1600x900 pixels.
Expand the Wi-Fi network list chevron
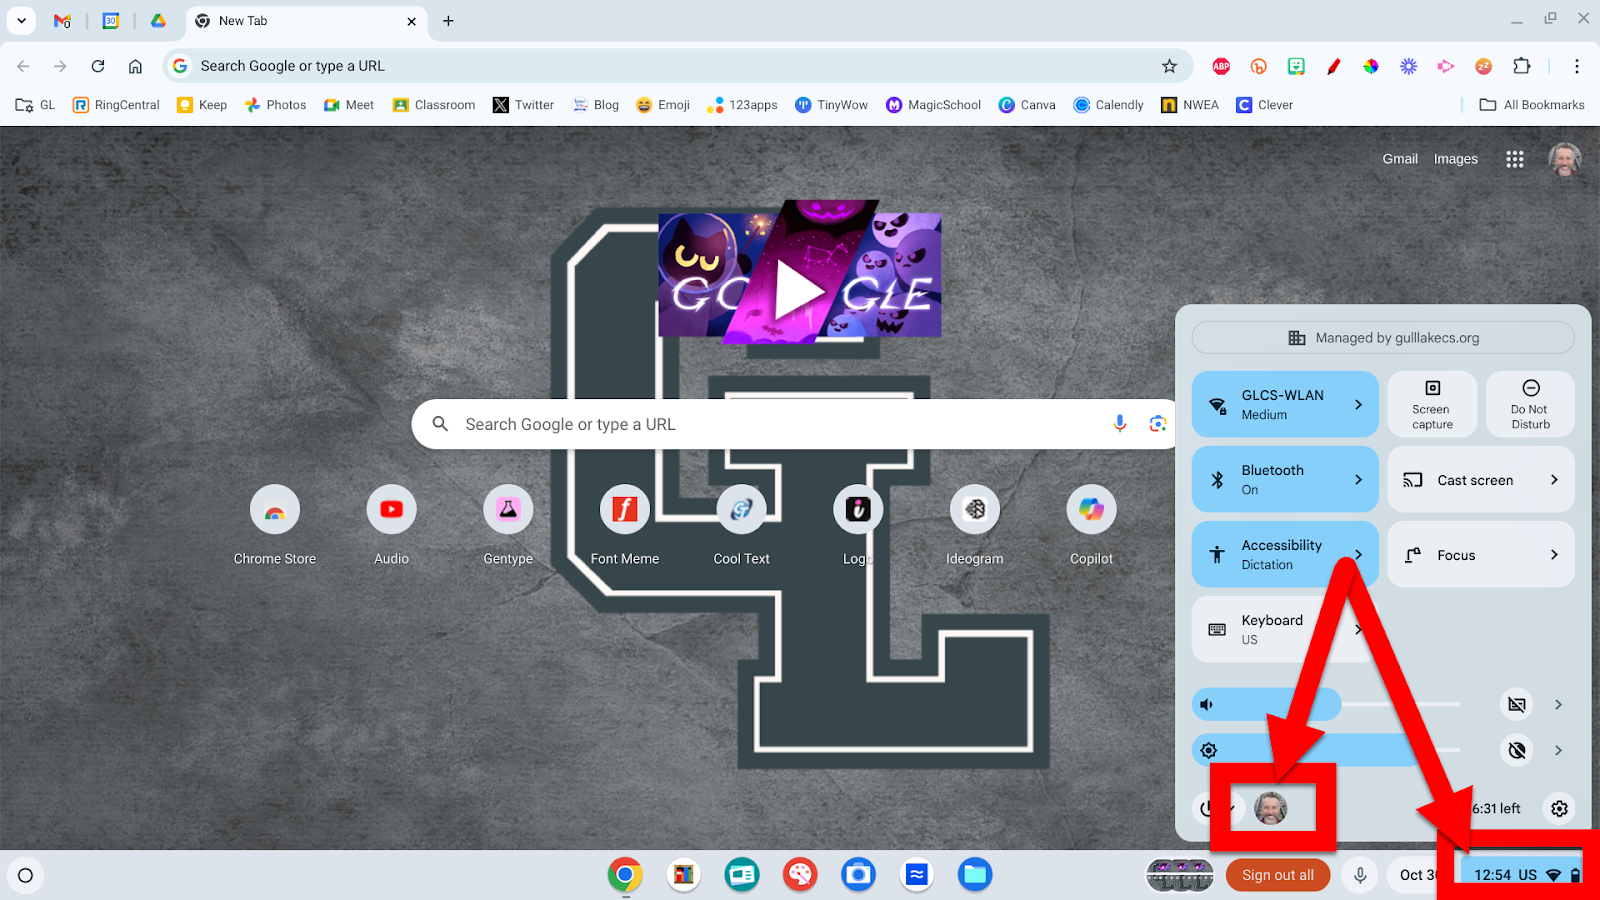coord(1358,404)
